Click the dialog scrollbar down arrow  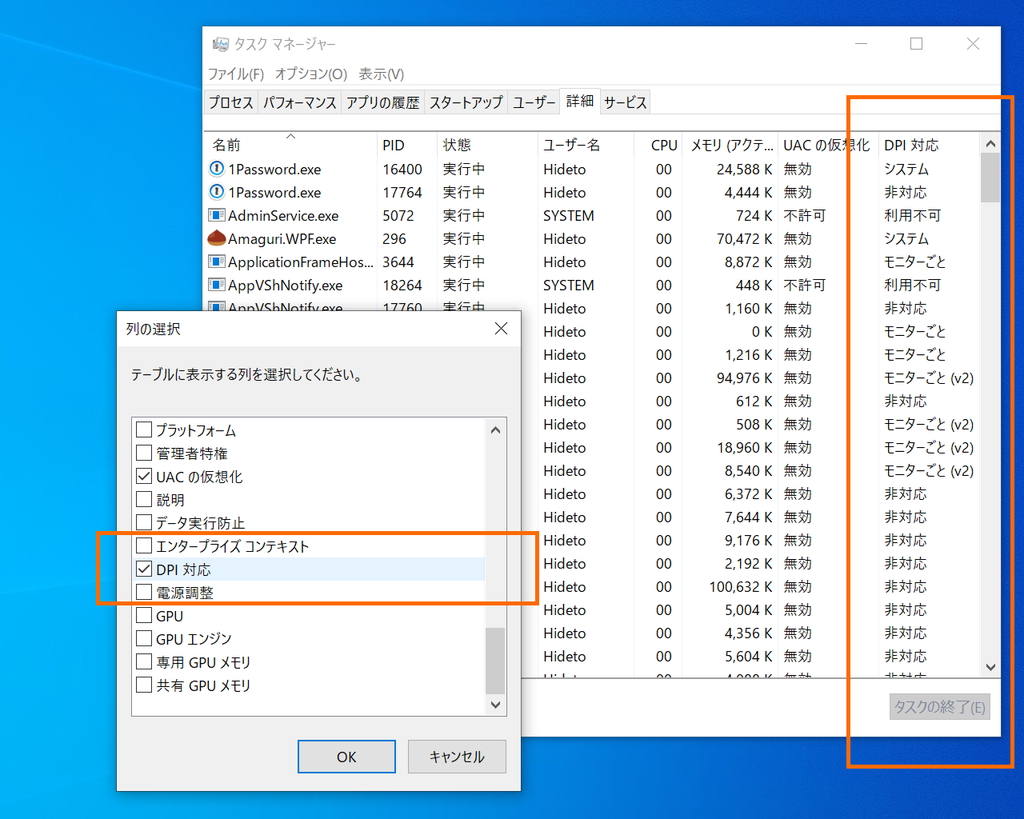(495, 704)
